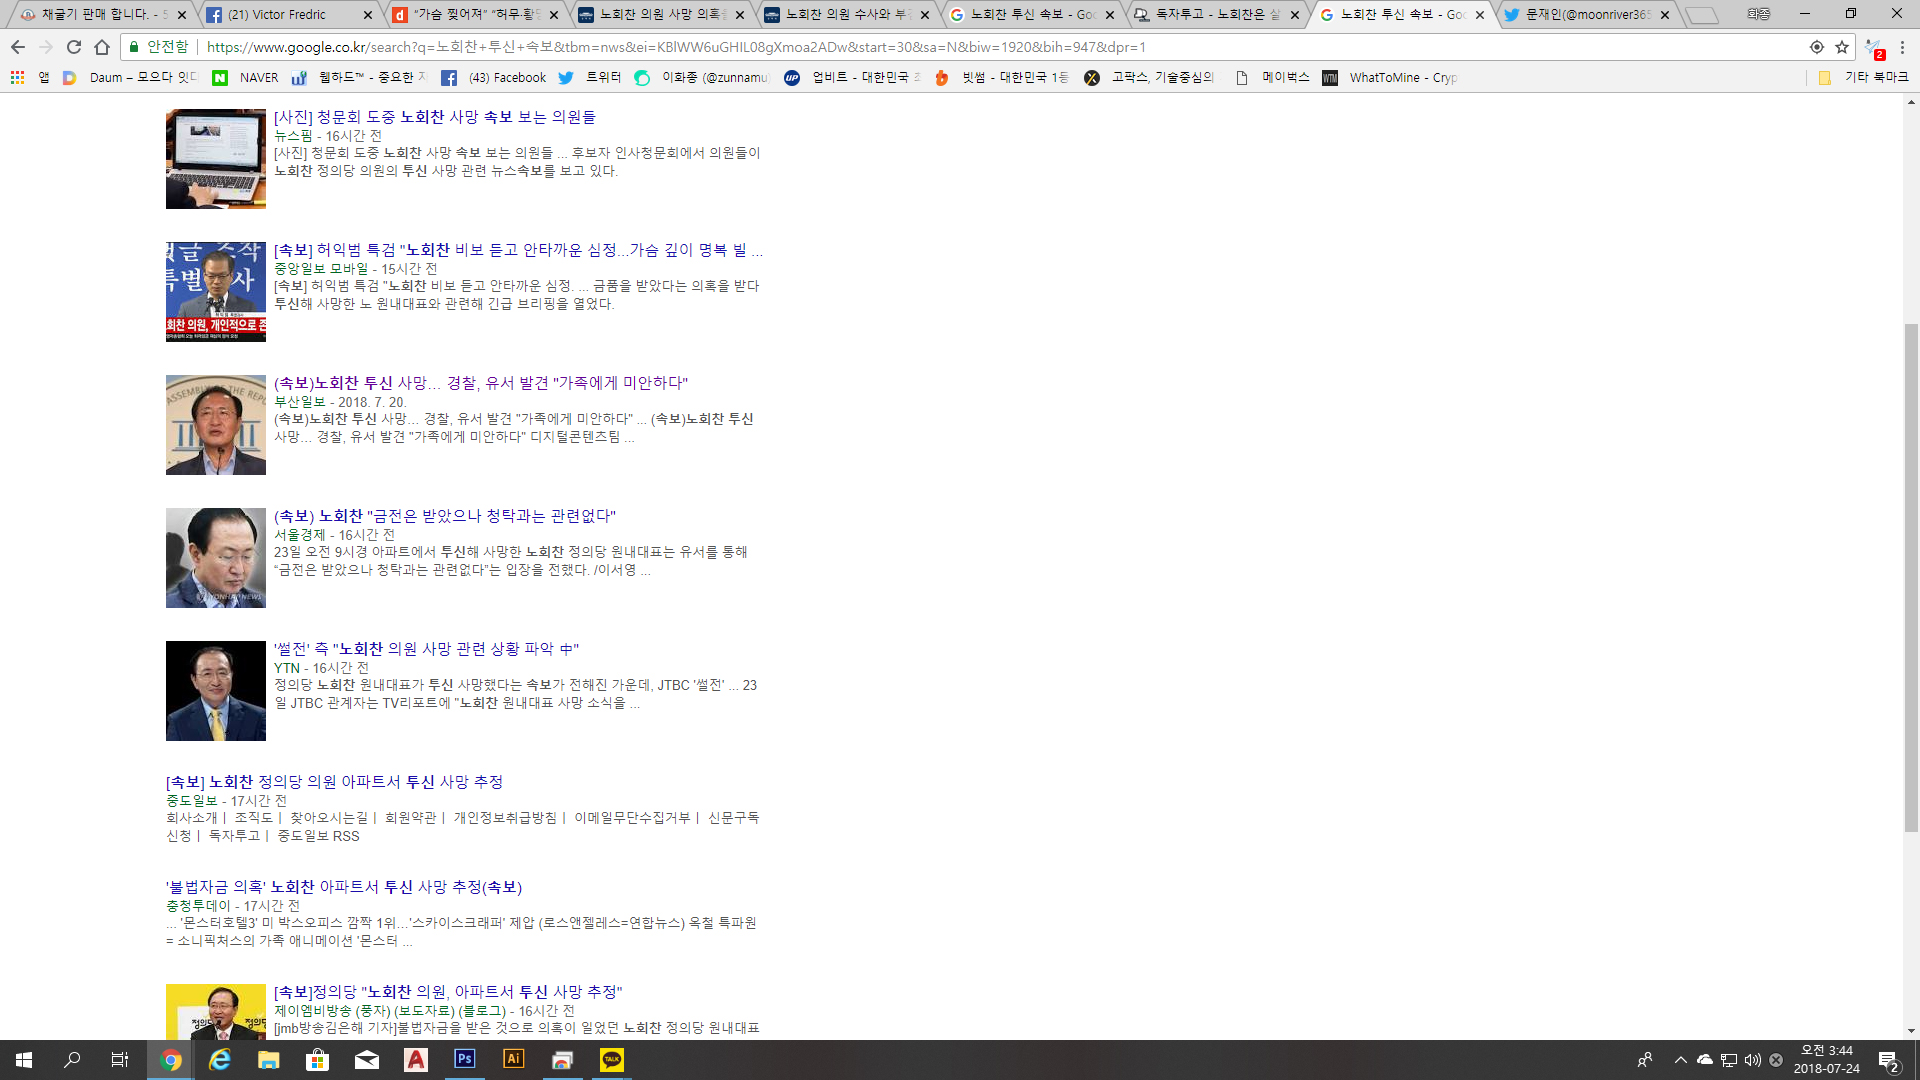The height and width of the screenshot is (1080, 1920).
Task: Click the browser reload button
Action: 74,47
